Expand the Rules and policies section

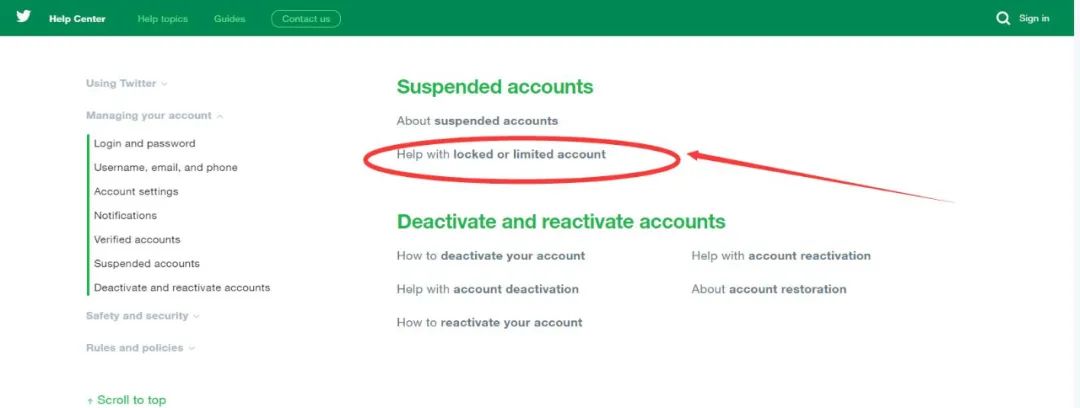(x=139, y=348)
